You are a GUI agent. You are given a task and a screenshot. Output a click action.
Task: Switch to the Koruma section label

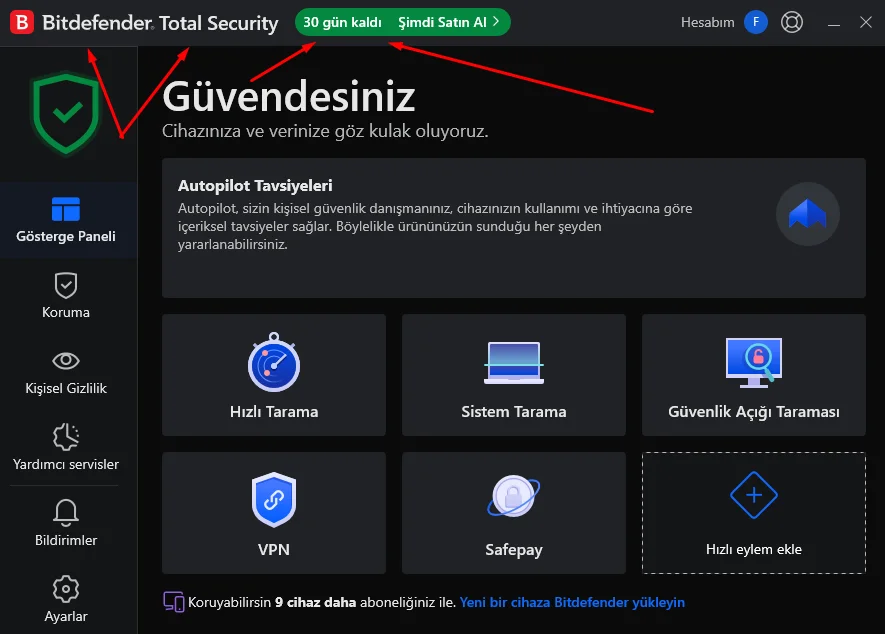(66, 312)
